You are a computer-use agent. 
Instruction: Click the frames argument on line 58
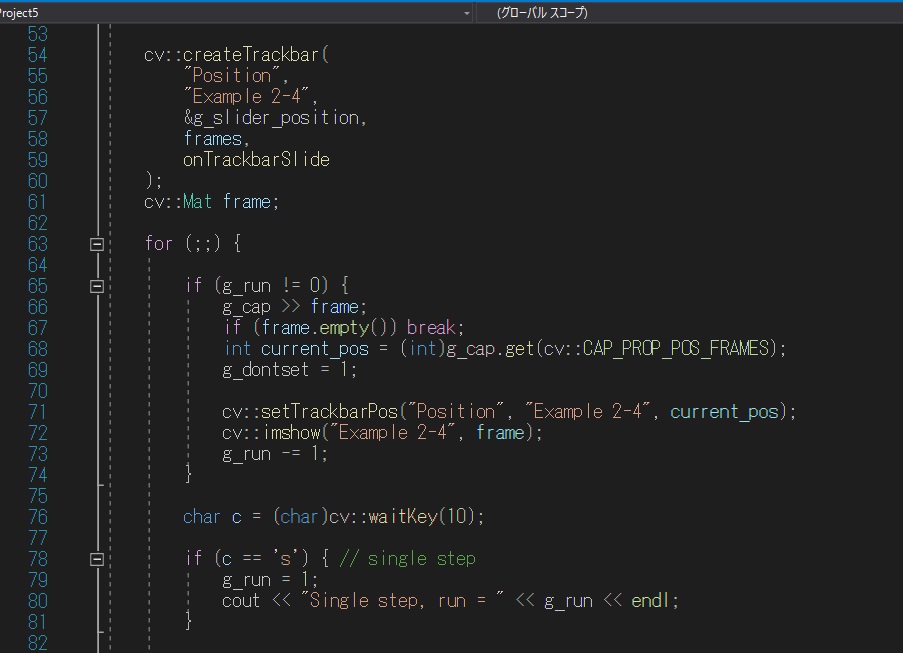pyautogui.click(x=213, y=139)
